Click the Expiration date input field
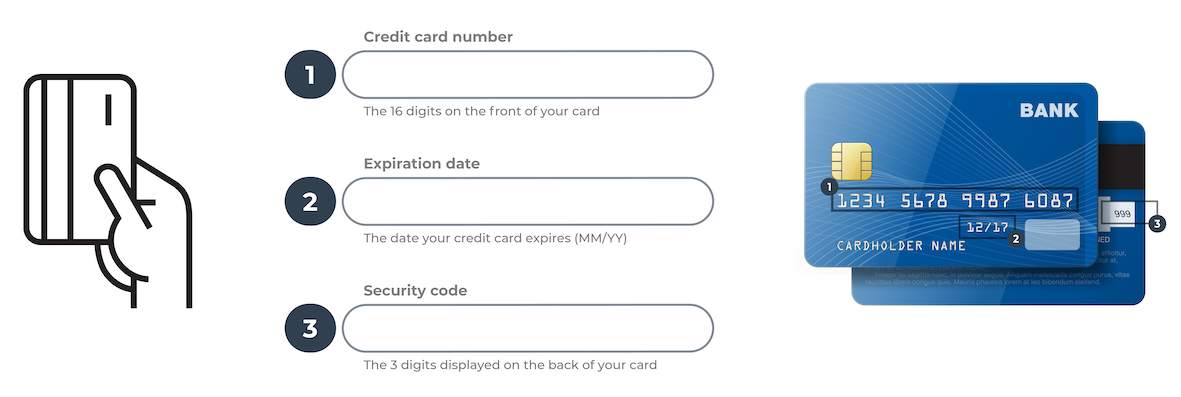1181x397 pixels. [527, 201]
